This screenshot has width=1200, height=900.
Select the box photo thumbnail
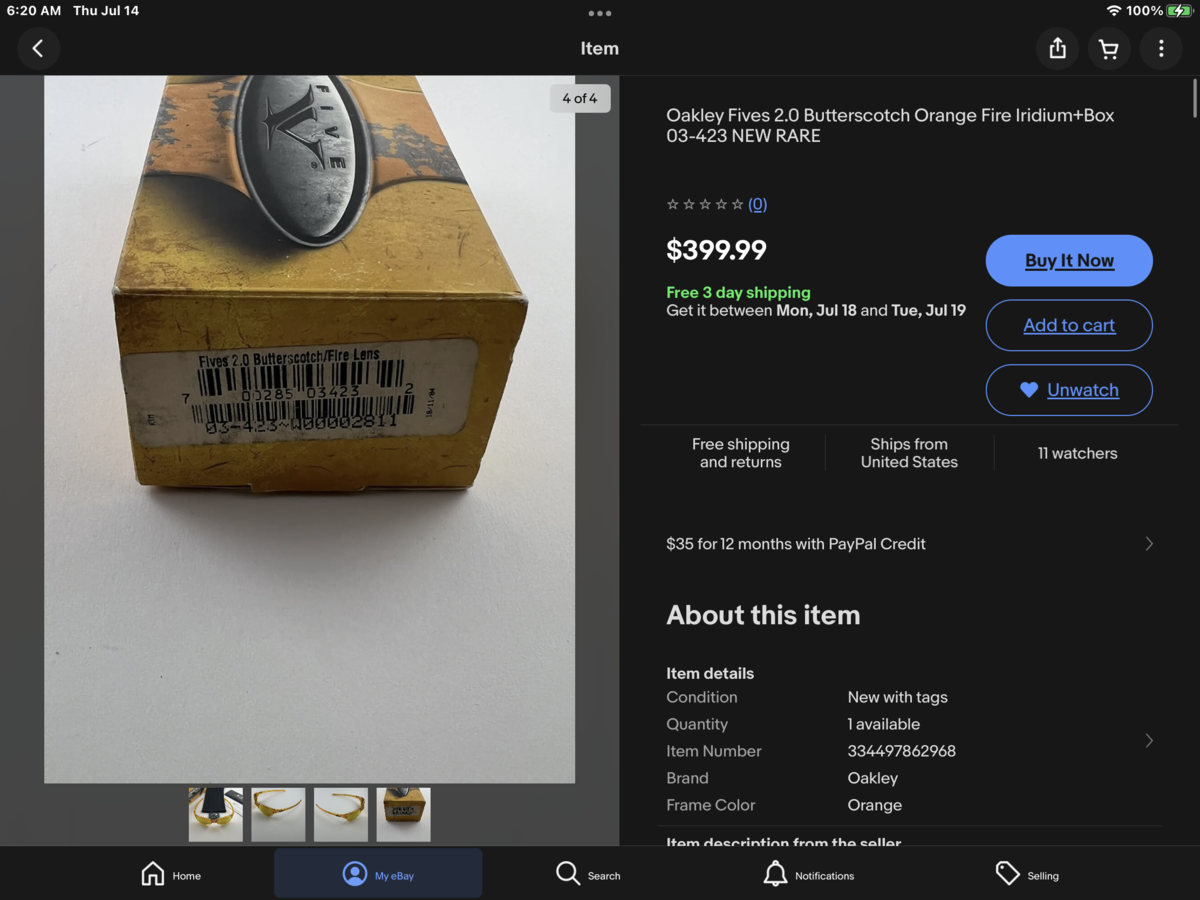(x=404, y=814)
